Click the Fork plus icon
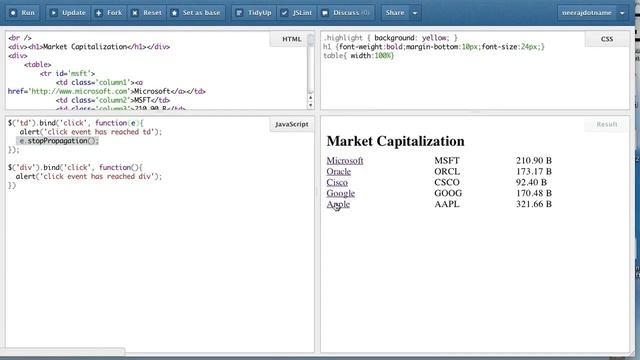 tap(99, 13)
